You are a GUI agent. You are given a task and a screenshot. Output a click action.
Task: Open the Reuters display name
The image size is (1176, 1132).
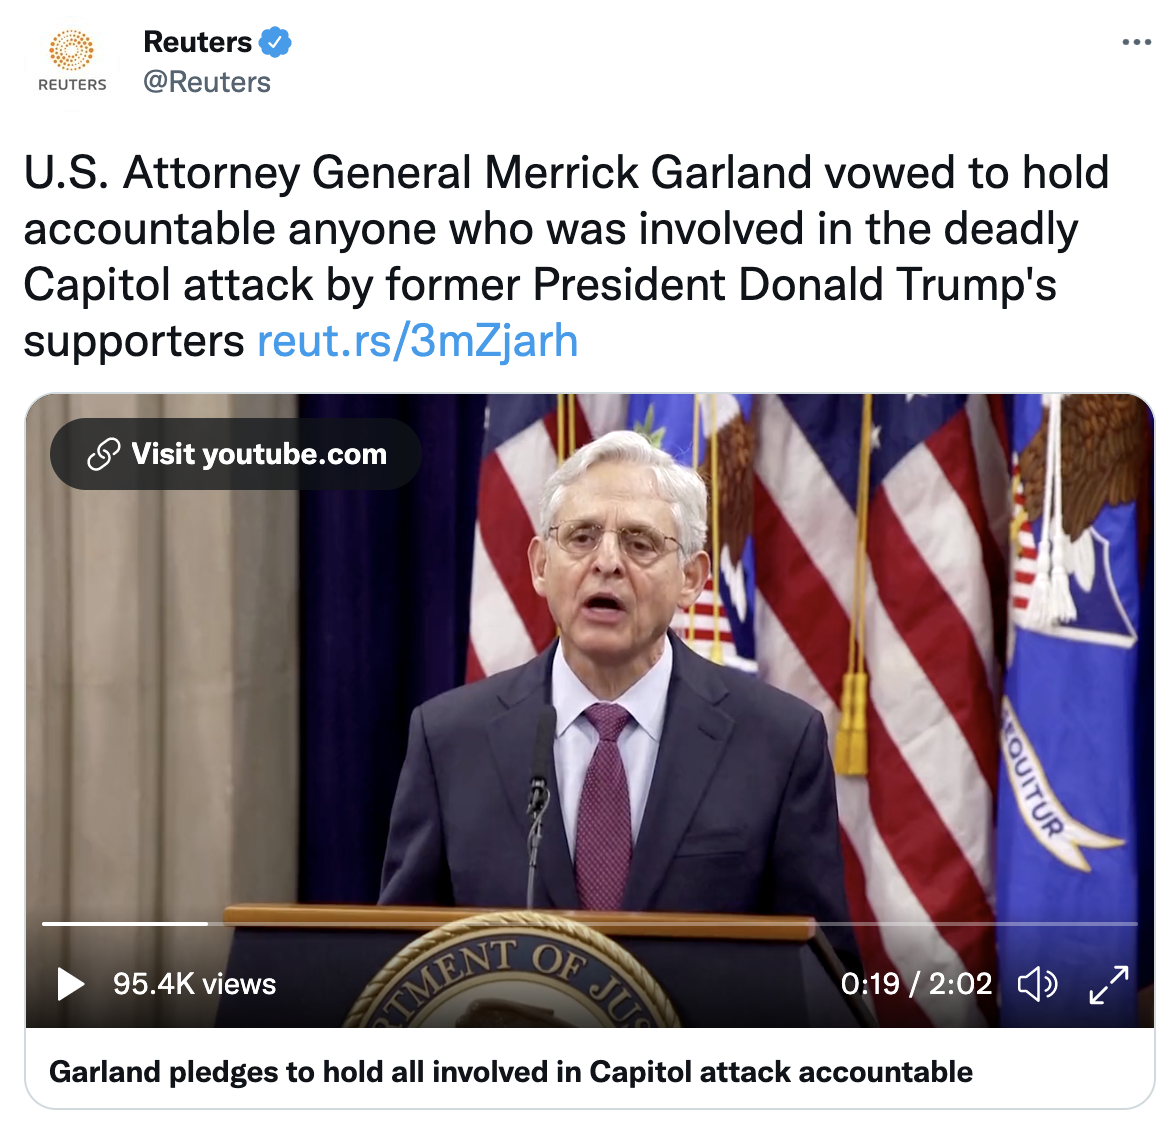(197, 42)
